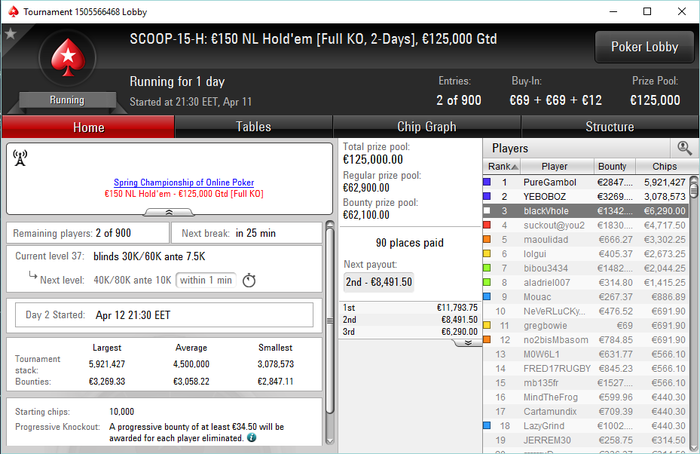Select highlighted player row blackVhole
Screen dimensions: 700x454
[586, 211]
